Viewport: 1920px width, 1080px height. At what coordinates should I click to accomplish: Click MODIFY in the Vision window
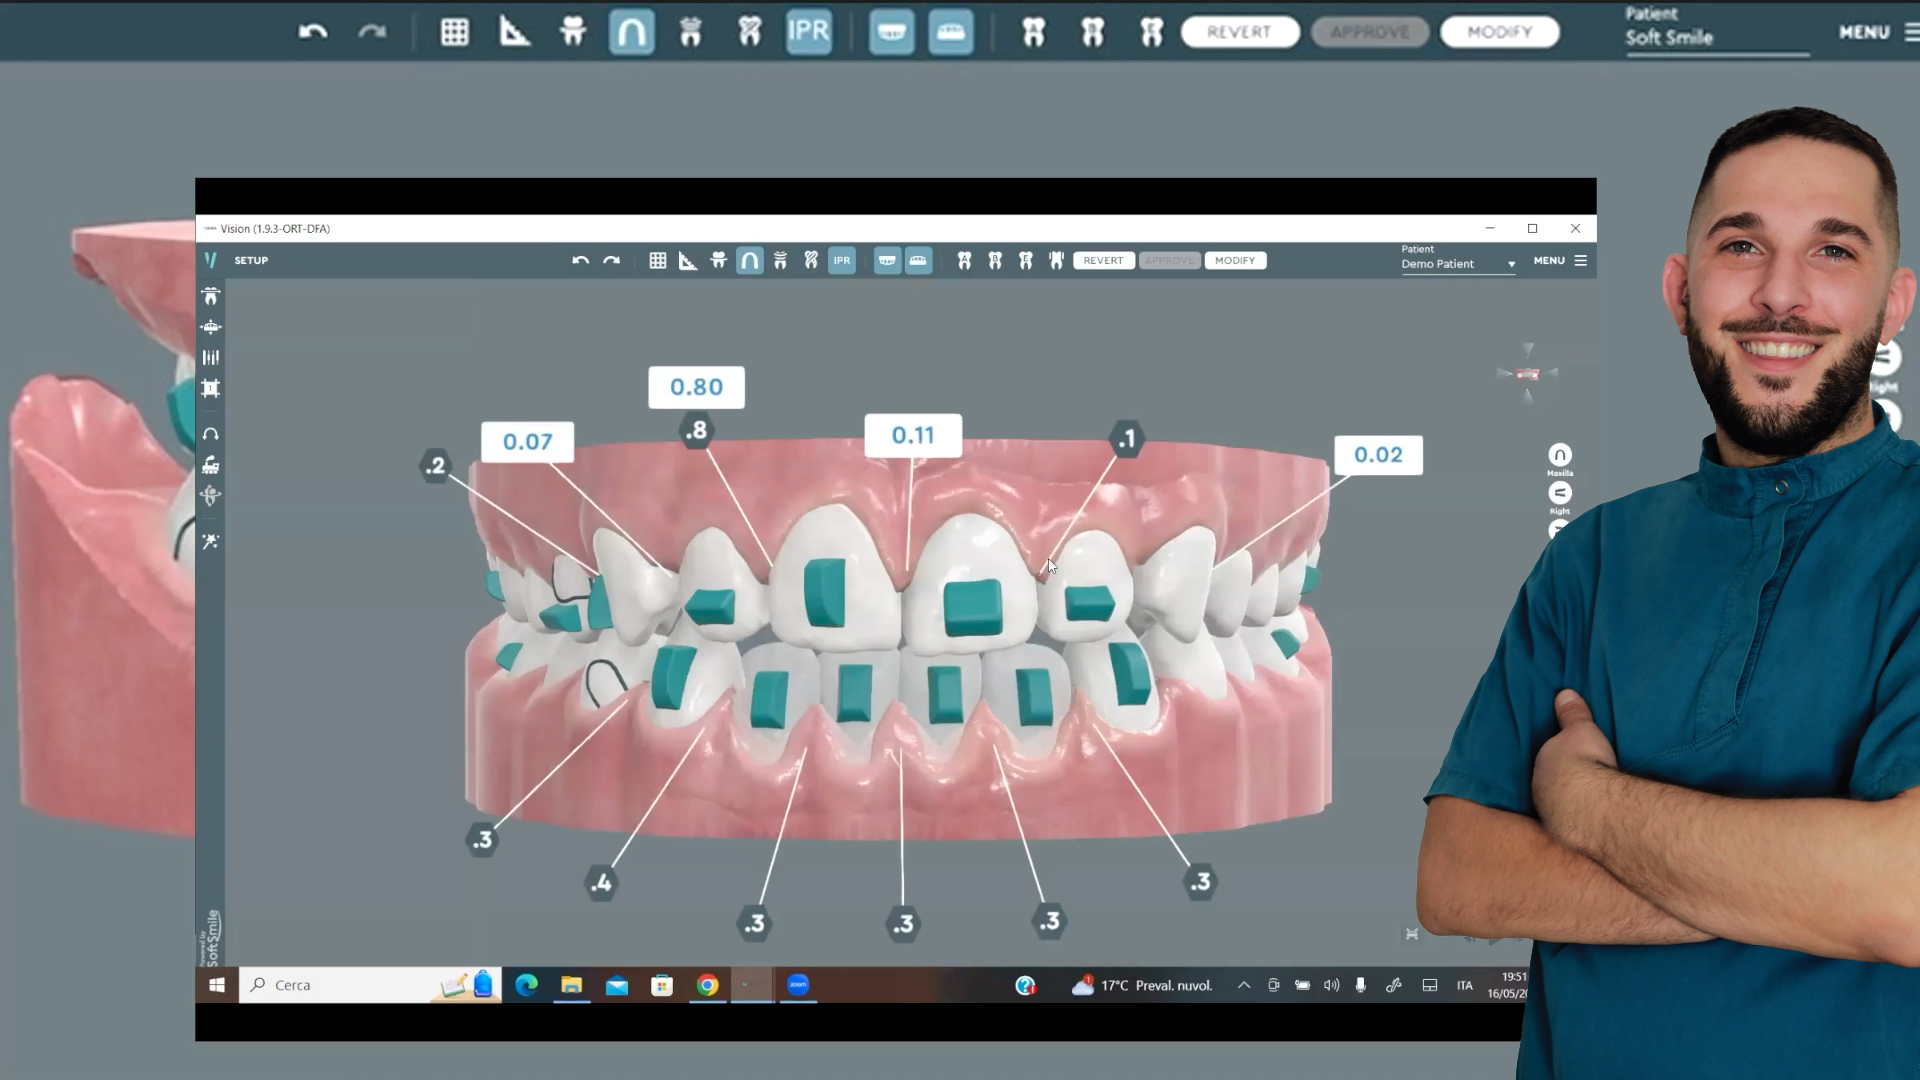tap(1235, 260)
